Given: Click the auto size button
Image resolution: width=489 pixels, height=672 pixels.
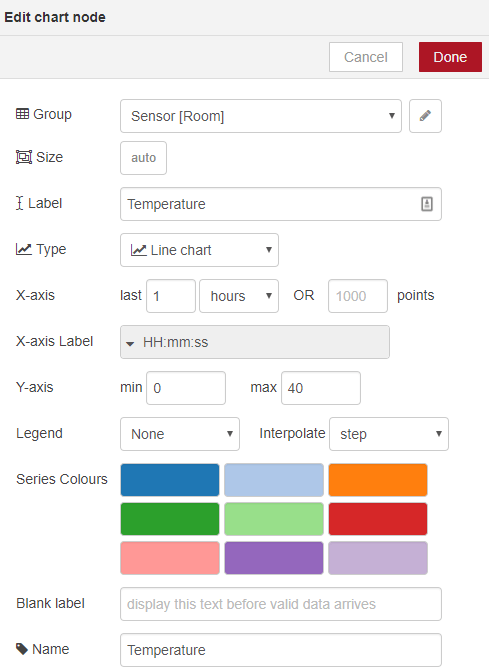Looking at the screenshot, I should (143, 158).
